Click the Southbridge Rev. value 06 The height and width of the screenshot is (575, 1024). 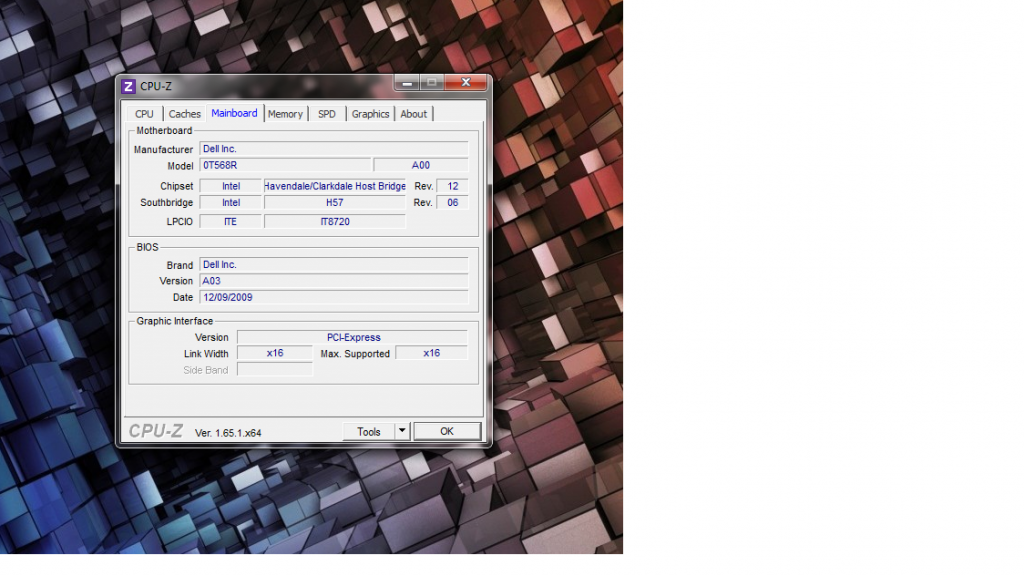pos(453,203)
